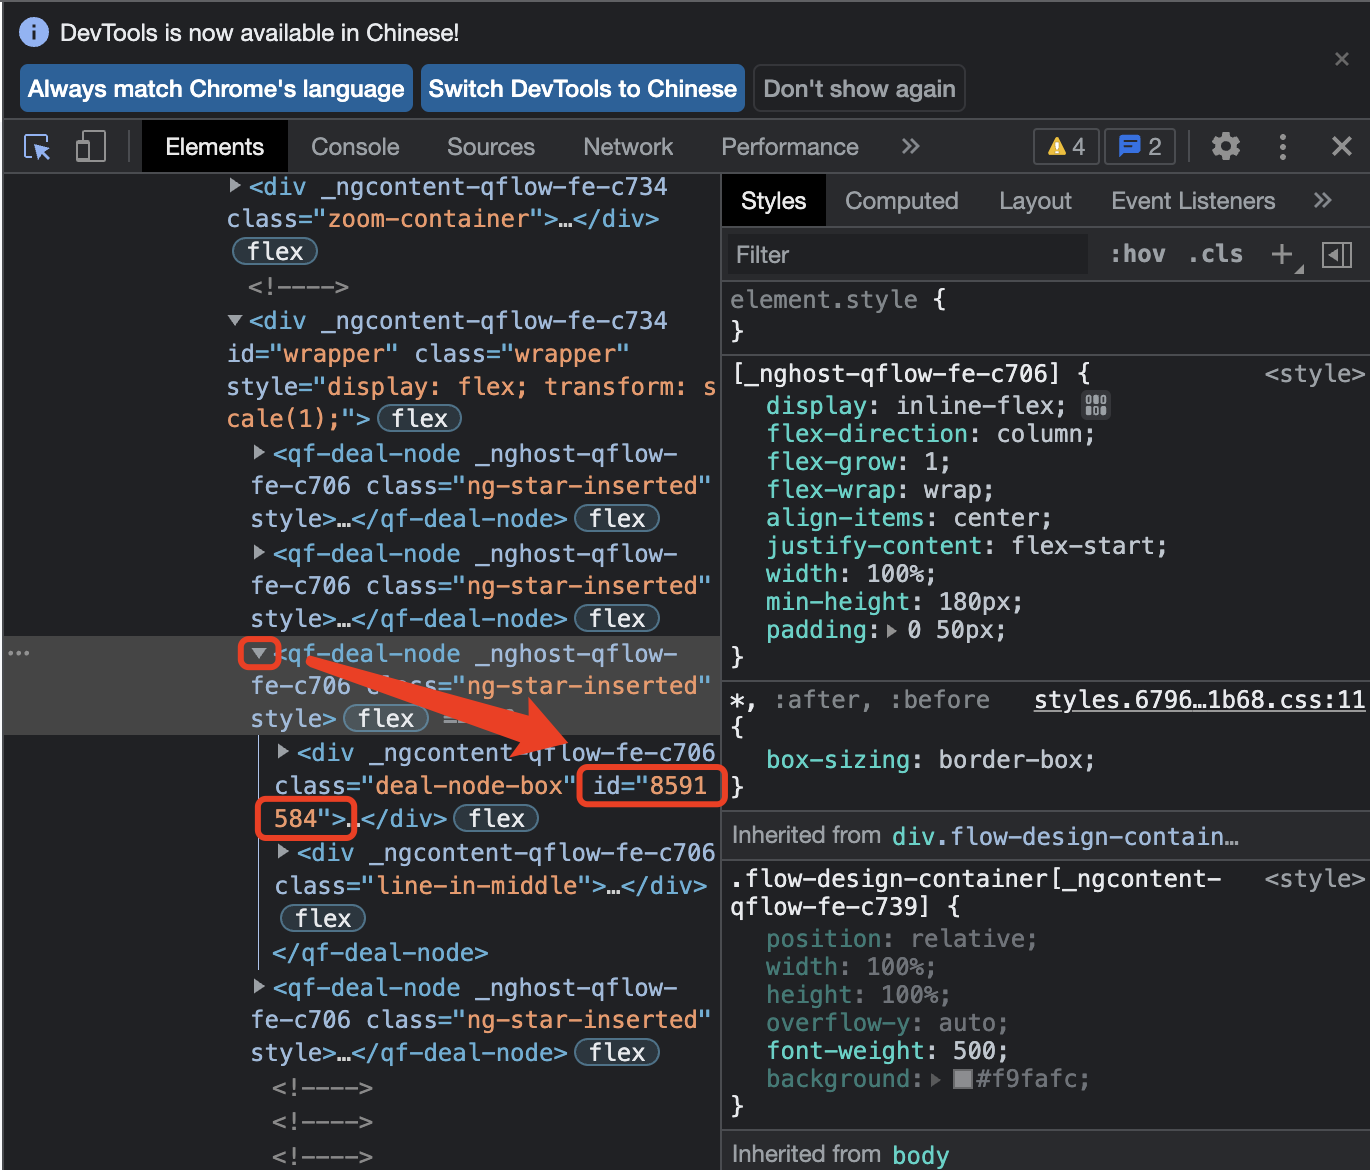This screenshot has height=1170, width=1370.
Task: Open the Performance tab
Action: [x=790, y=147]
